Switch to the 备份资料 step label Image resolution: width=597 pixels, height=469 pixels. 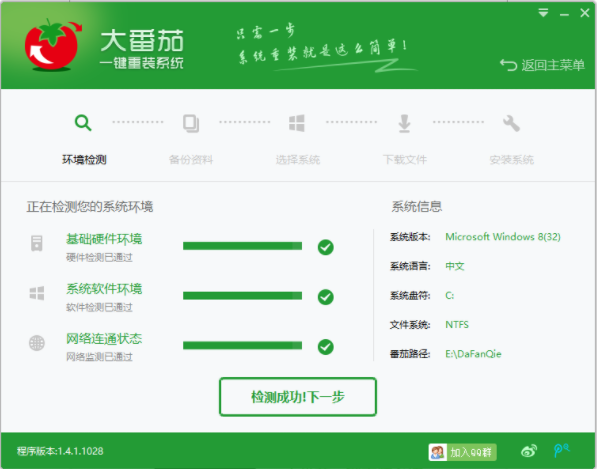191,160
